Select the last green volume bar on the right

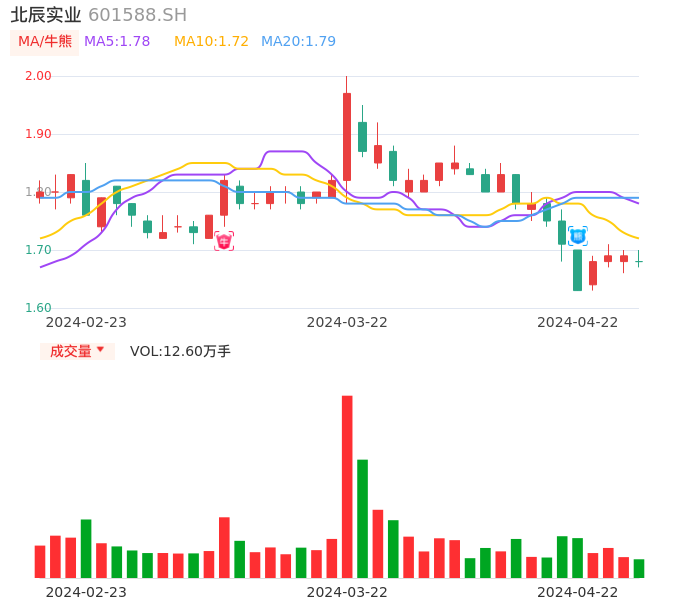click(639, 568)
